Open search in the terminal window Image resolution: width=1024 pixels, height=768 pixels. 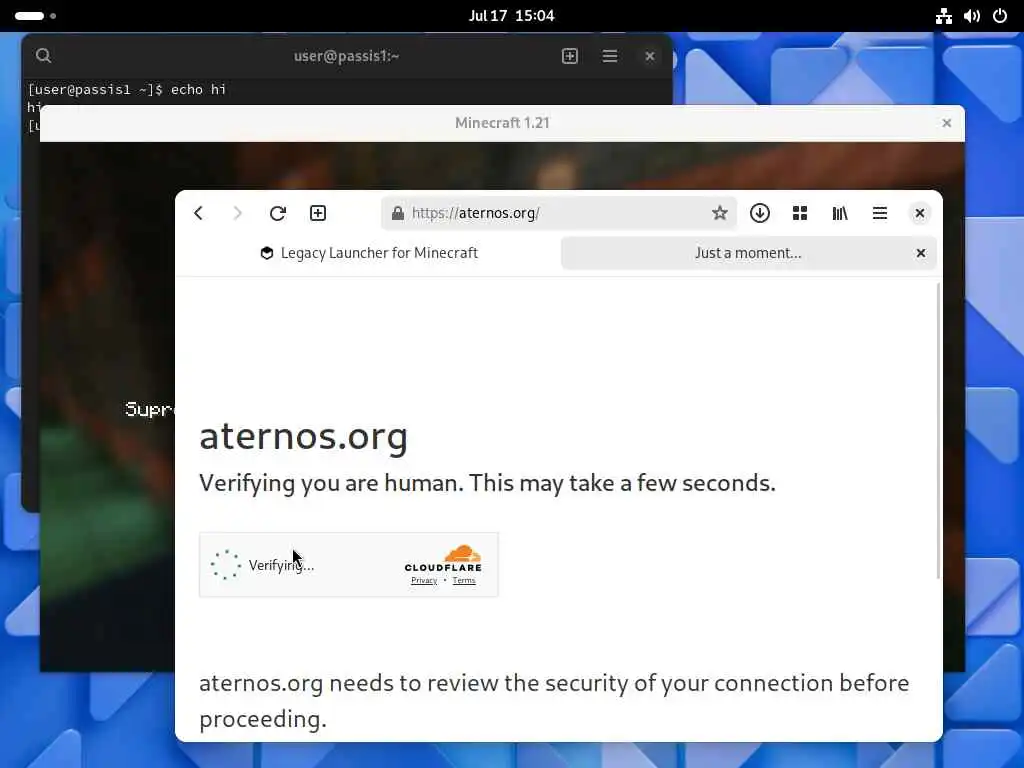(44, 56)
